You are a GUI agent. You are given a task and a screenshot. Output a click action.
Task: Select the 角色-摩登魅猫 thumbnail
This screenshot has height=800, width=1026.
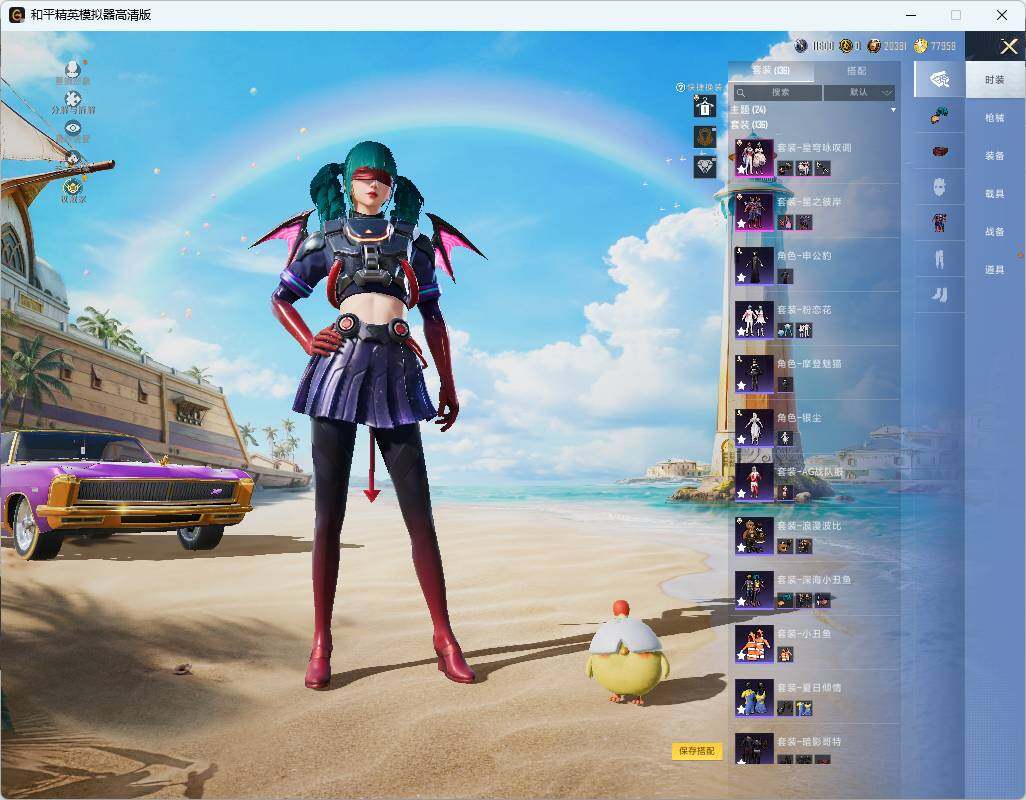point(754,374)
